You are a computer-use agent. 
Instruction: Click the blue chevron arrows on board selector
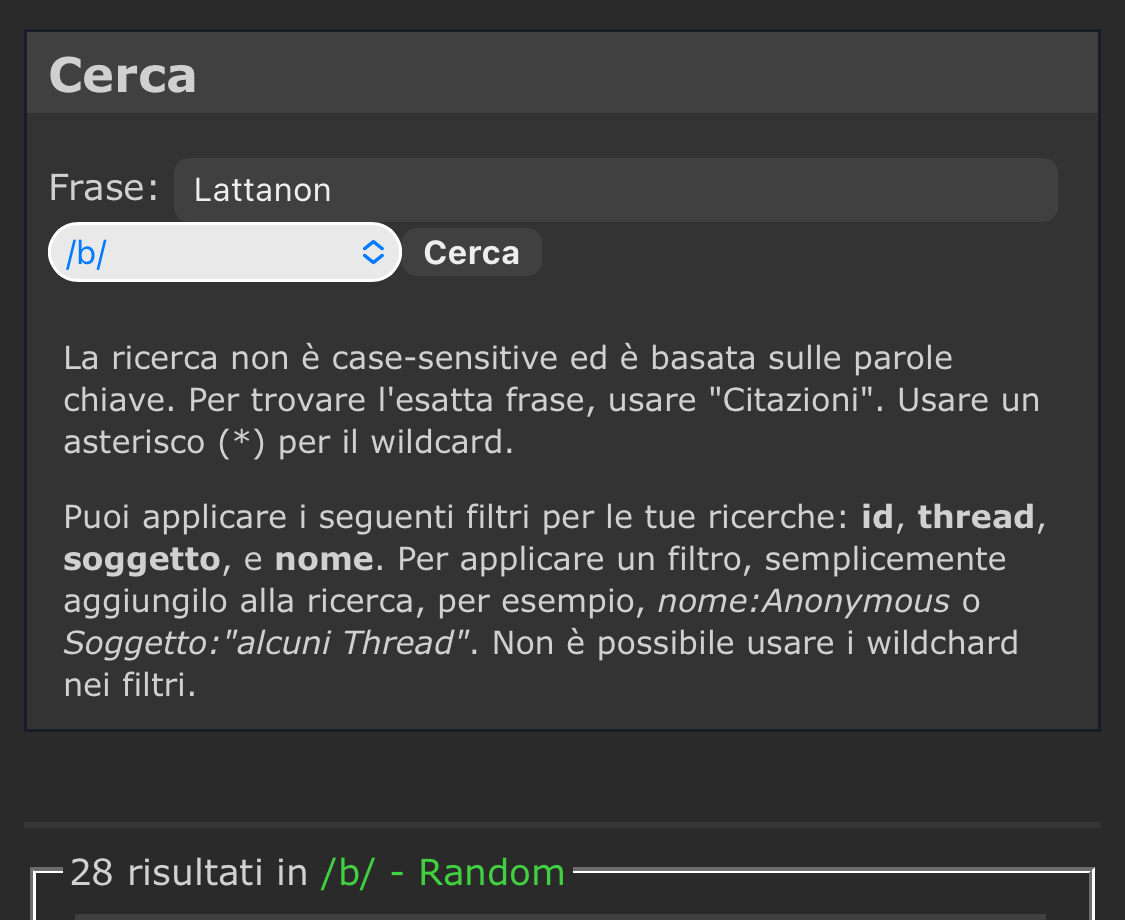pyautogui.click(x=372, y=253)
